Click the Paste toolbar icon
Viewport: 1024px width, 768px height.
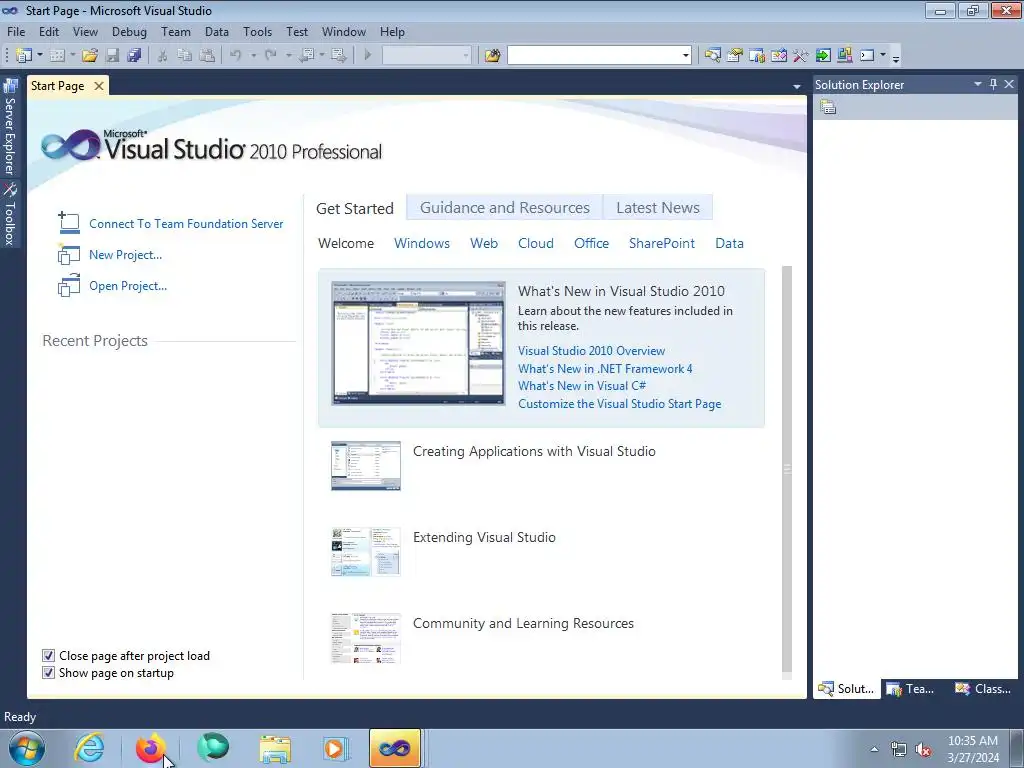pos(207,56)
